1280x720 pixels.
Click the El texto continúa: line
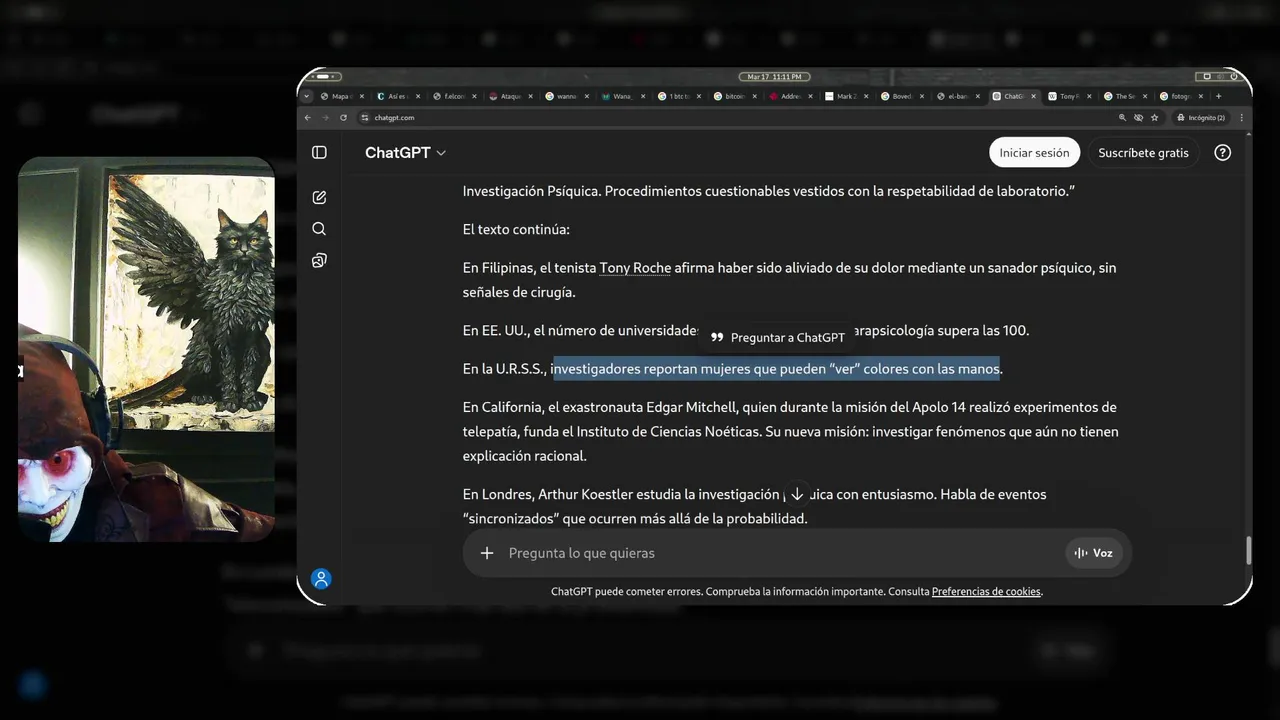[516, 229]
